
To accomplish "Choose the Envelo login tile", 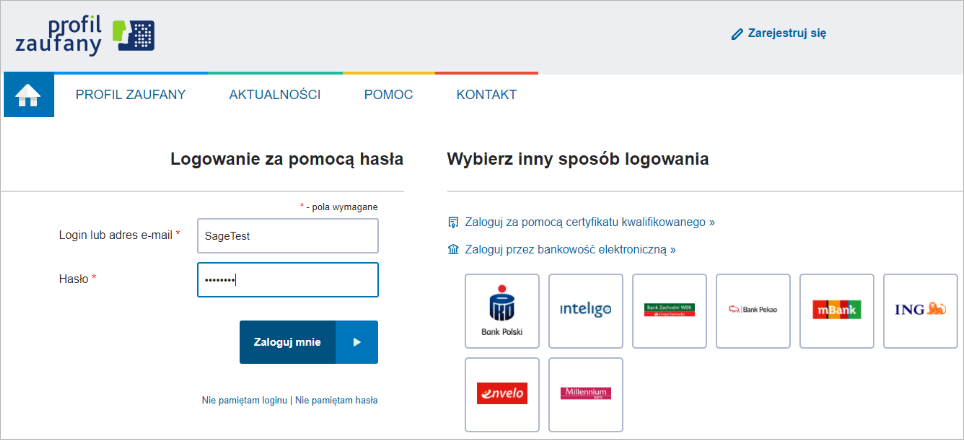I will 502,394.
